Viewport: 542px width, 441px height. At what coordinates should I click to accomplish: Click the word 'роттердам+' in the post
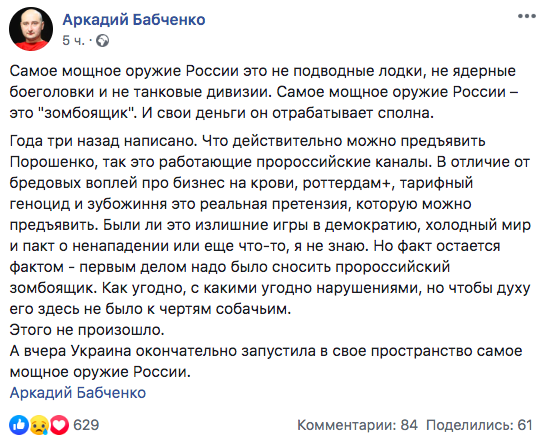(x=347, y=183)
